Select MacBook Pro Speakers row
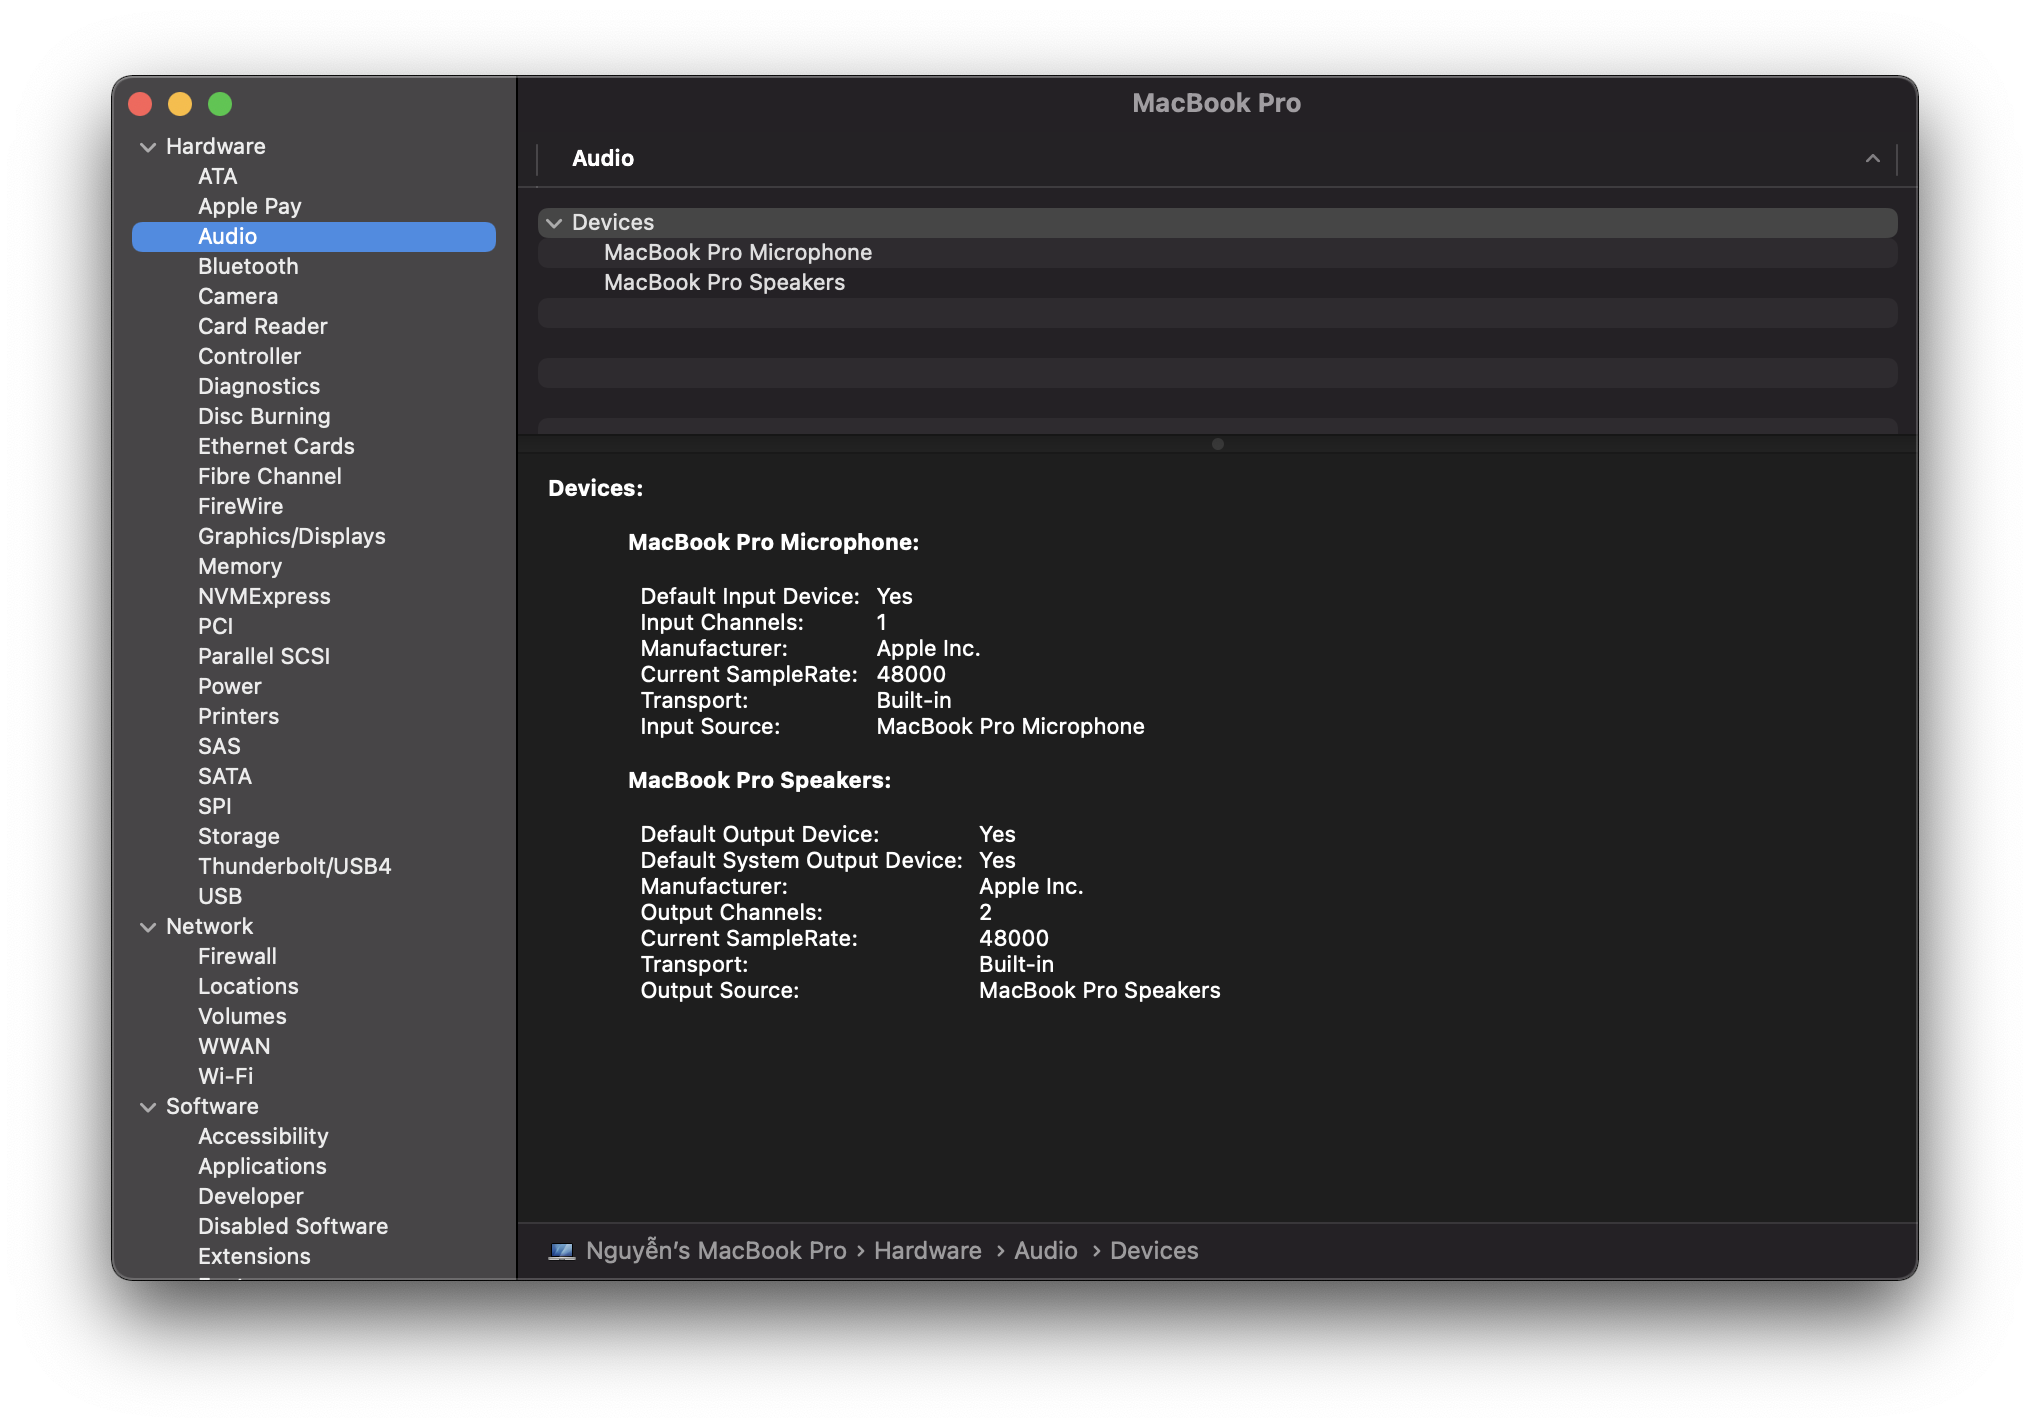This screenshot has width=2030, height=1428. click(x=724, y=283)
